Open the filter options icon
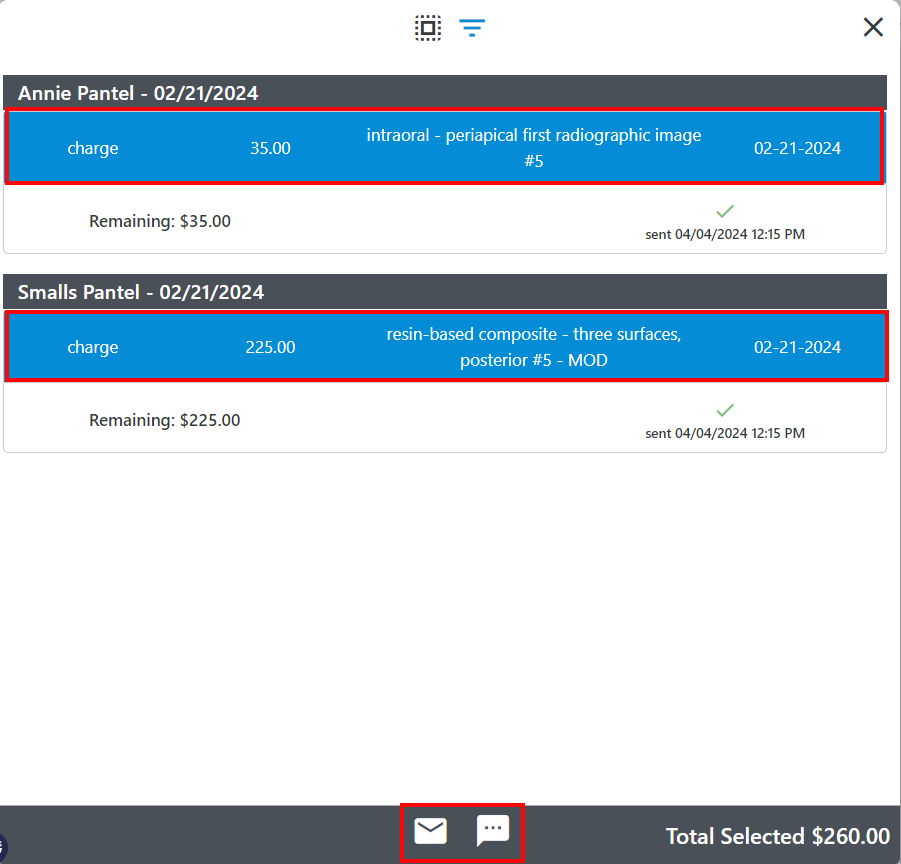 point(472,28)
